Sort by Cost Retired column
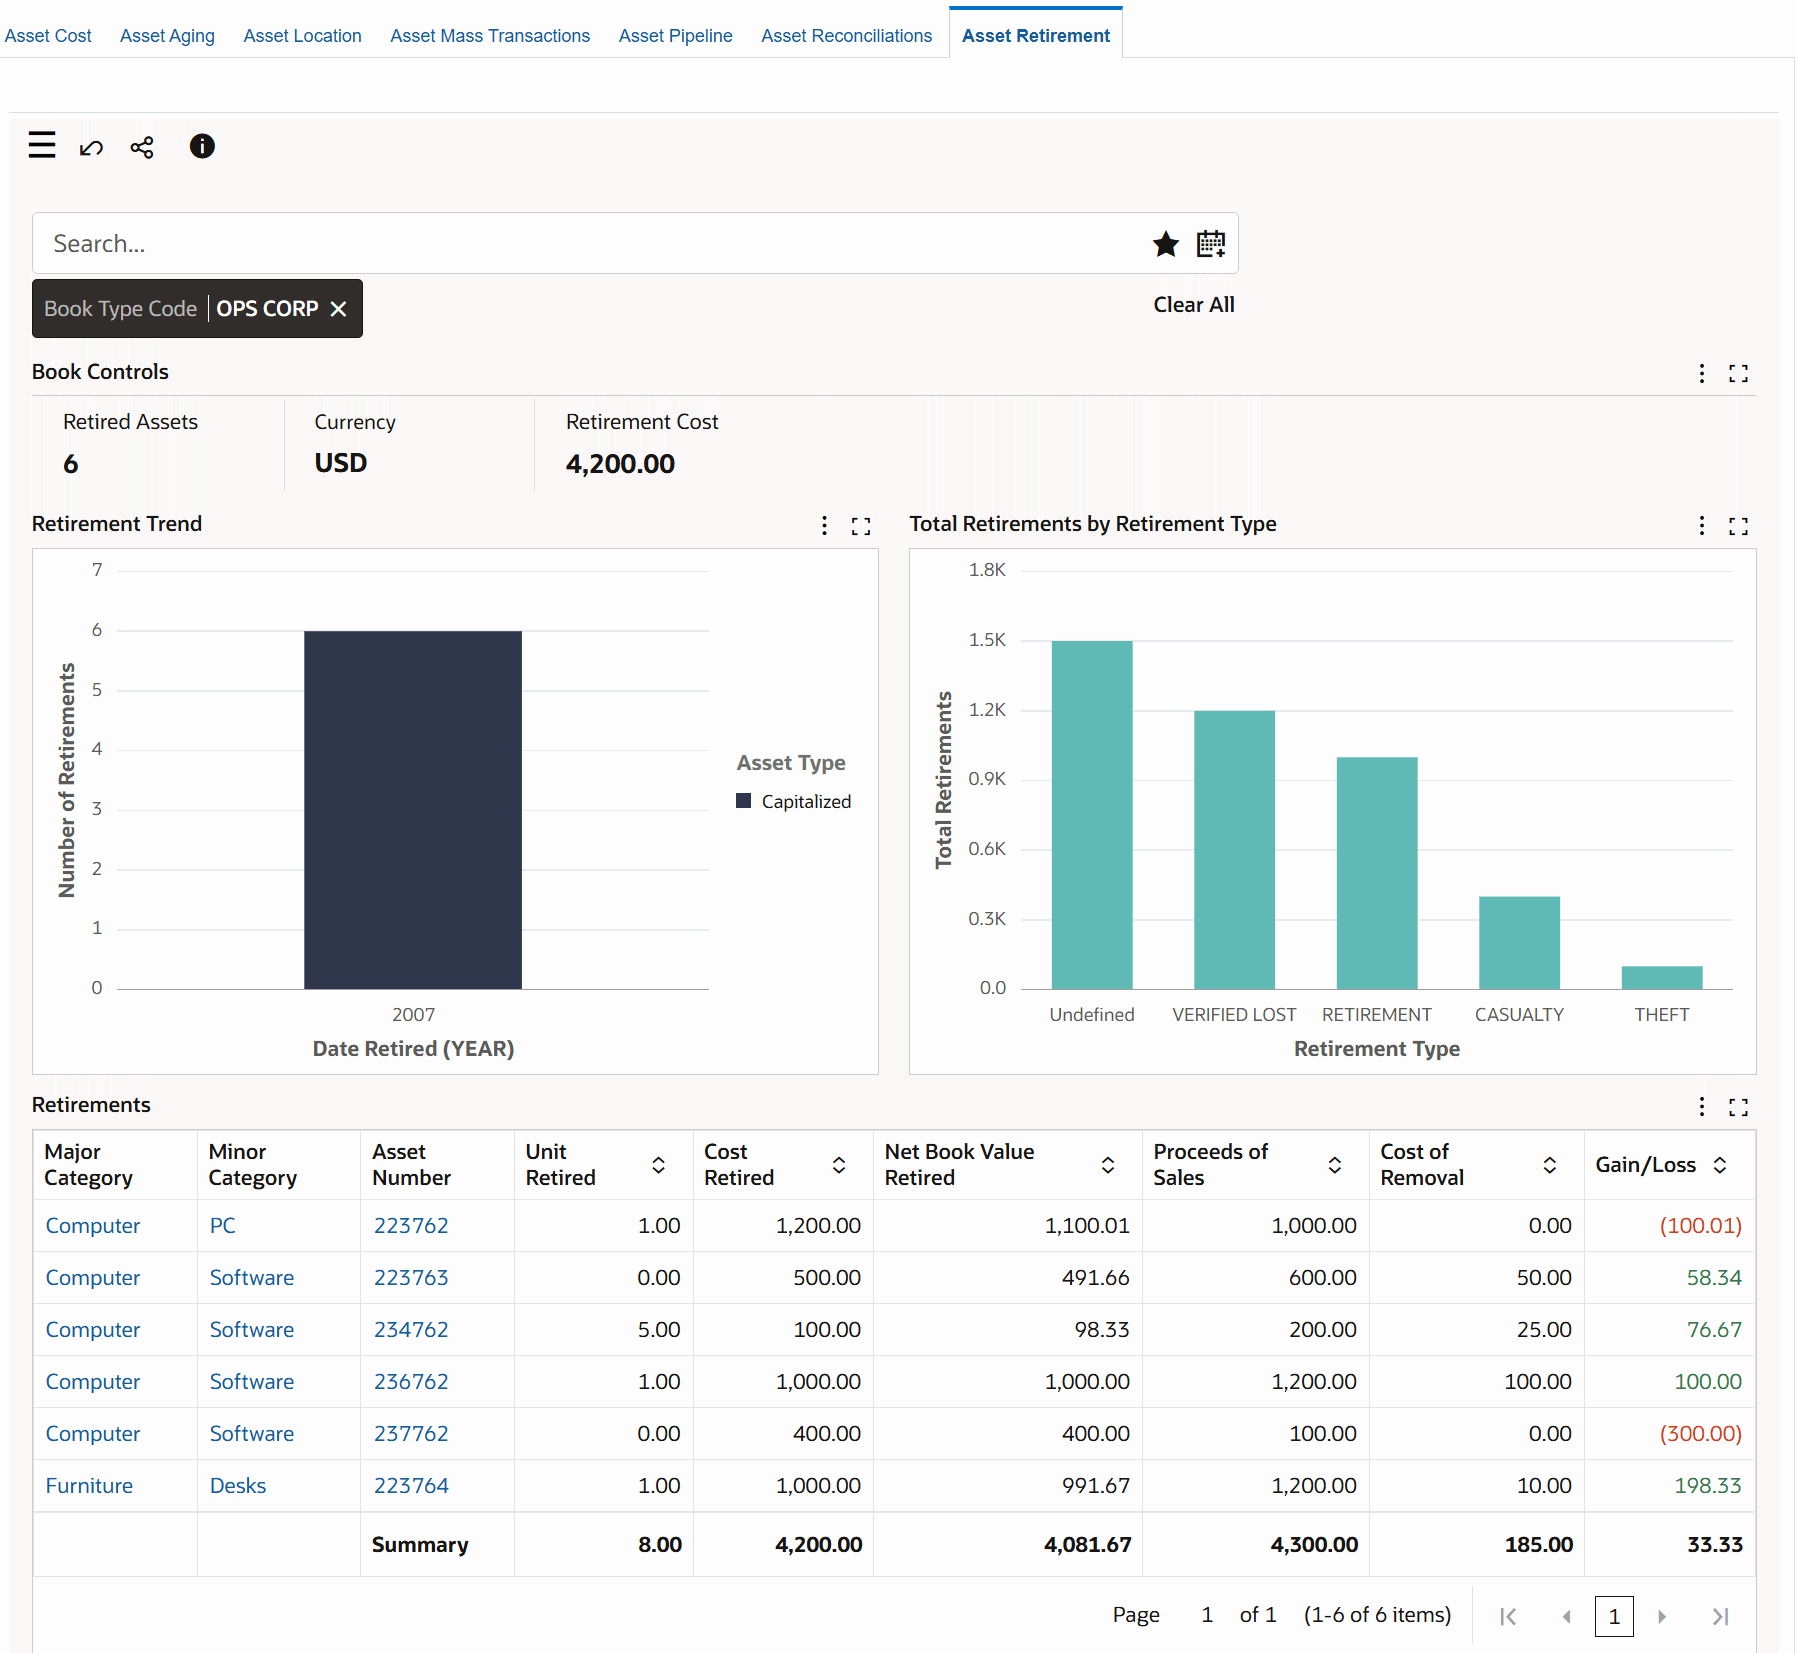The image size is (1798, 1653). (x=839, y=1165)
